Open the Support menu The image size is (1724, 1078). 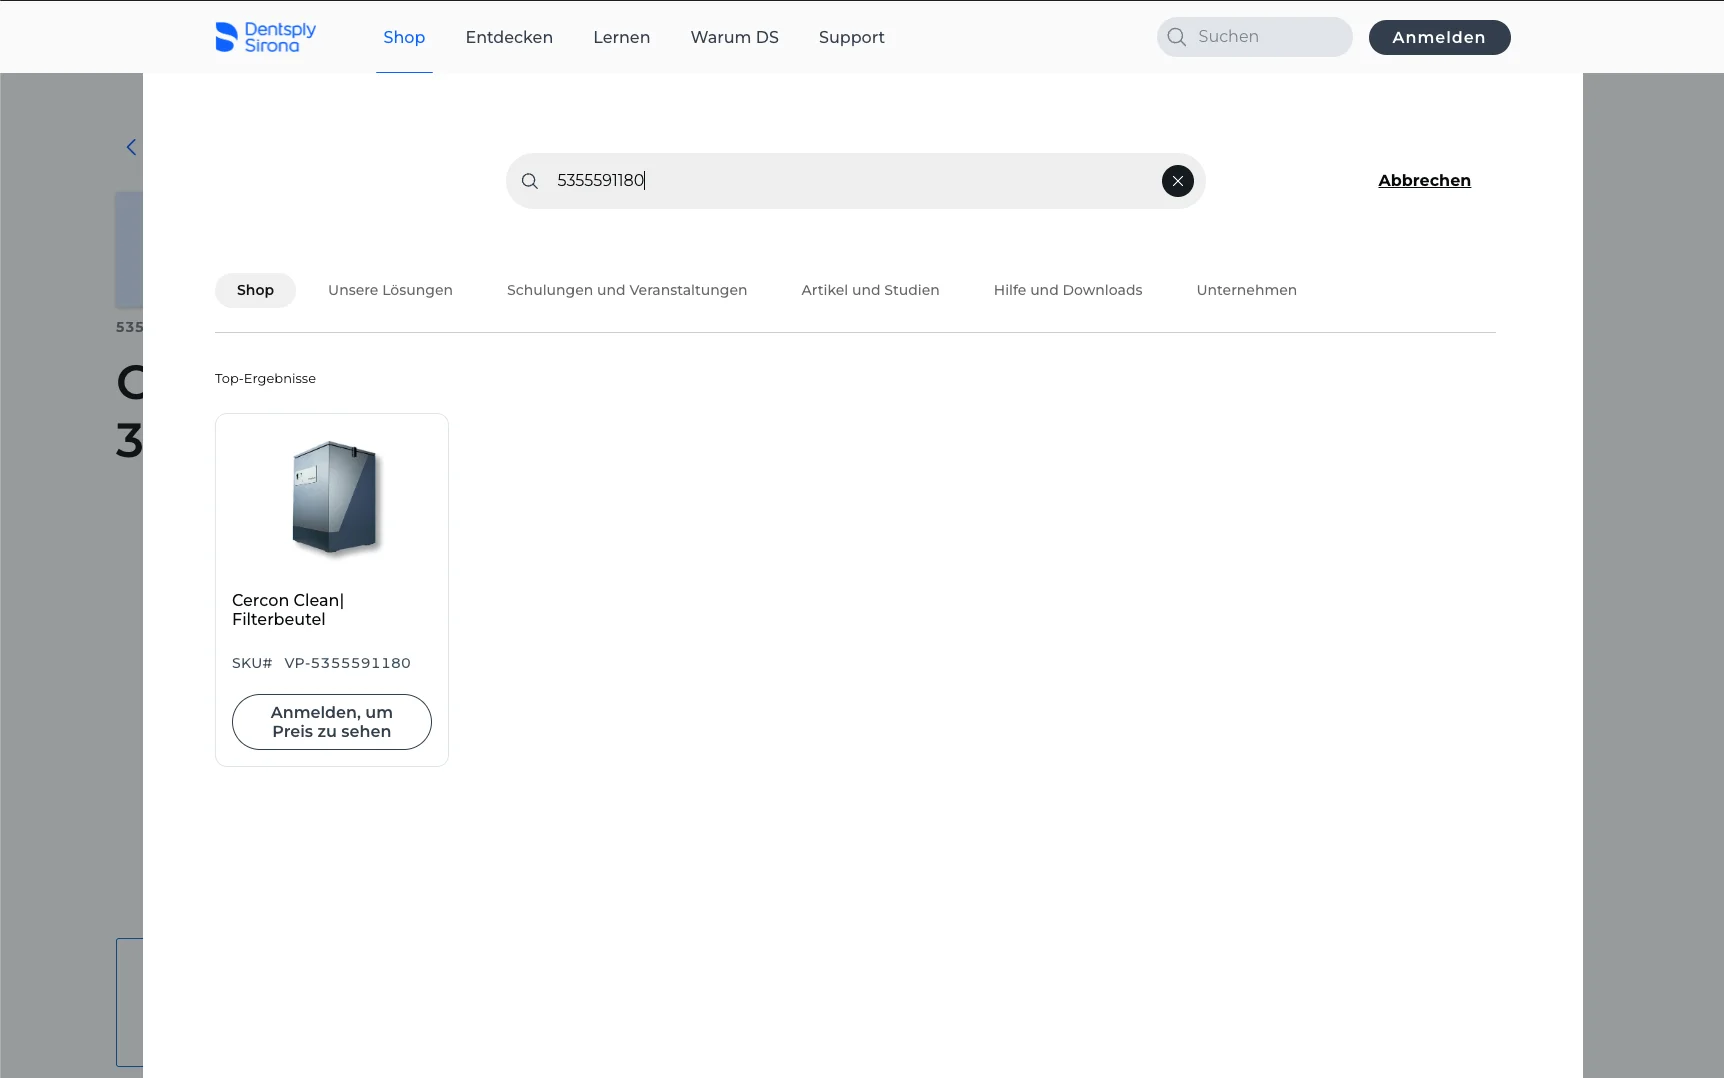(x=851, y=37)
